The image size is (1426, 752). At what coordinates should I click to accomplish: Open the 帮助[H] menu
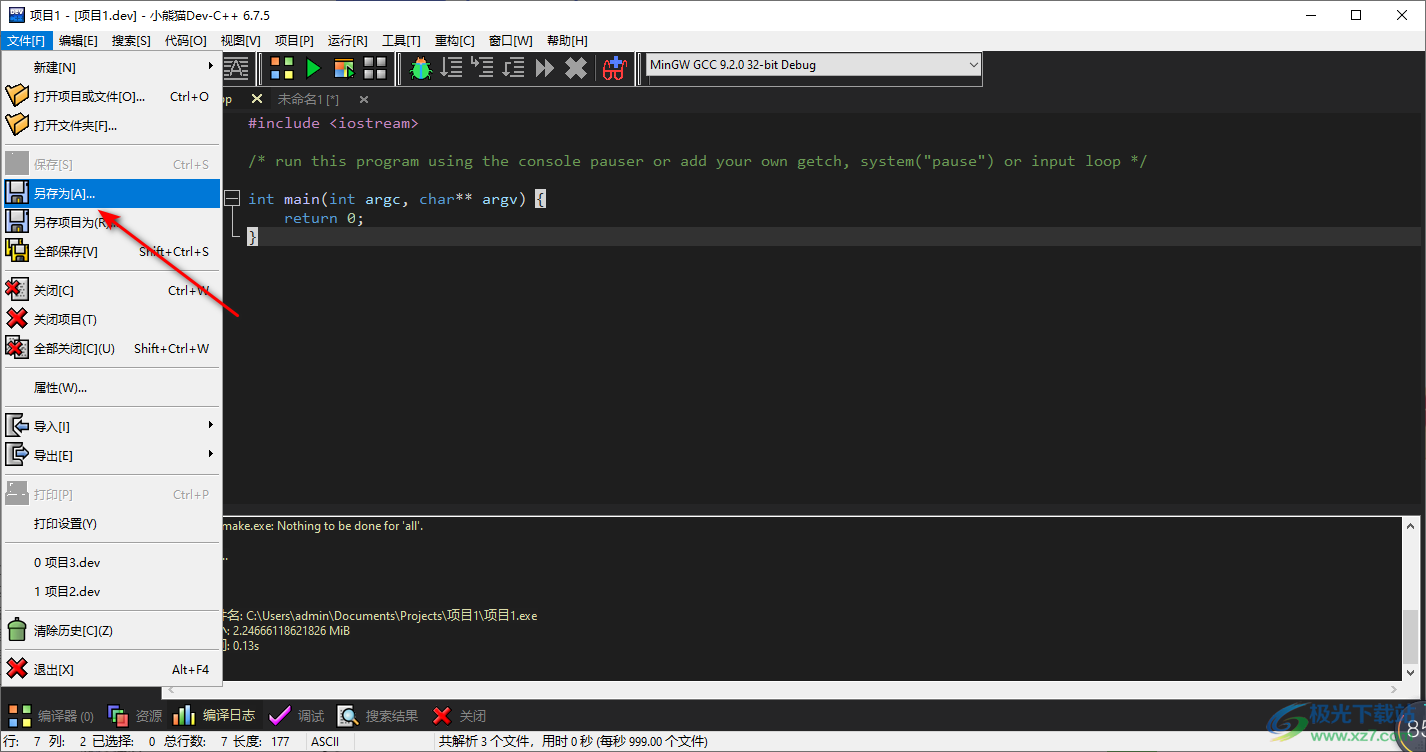click(567, 40)
